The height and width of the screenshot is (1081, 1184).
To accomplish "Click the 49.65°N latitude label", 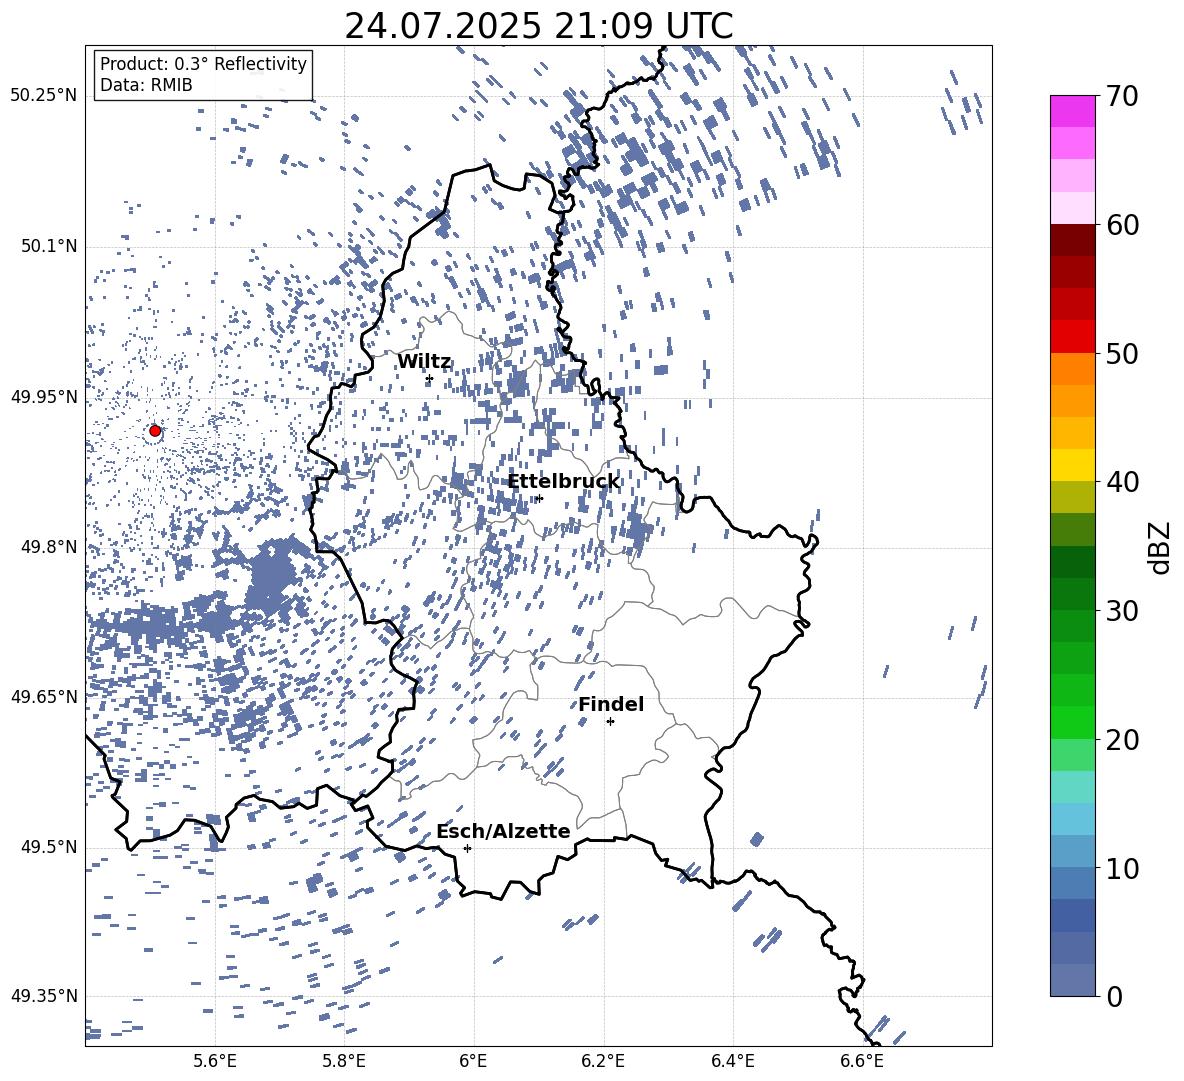I will [44, 696].
